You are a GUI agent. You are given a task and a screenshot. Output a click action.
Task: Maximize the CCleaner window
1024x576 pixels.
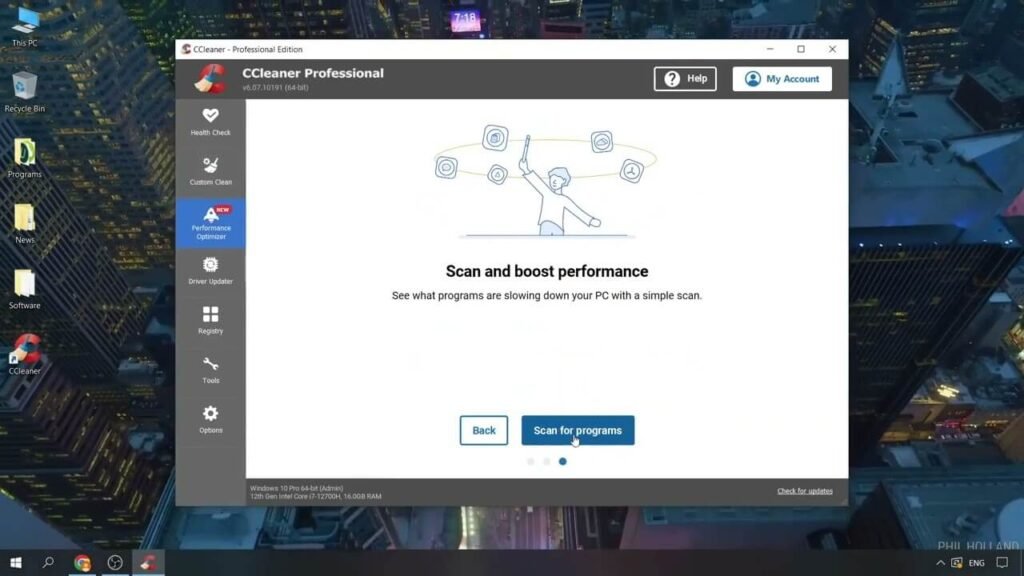pos(801,49)
